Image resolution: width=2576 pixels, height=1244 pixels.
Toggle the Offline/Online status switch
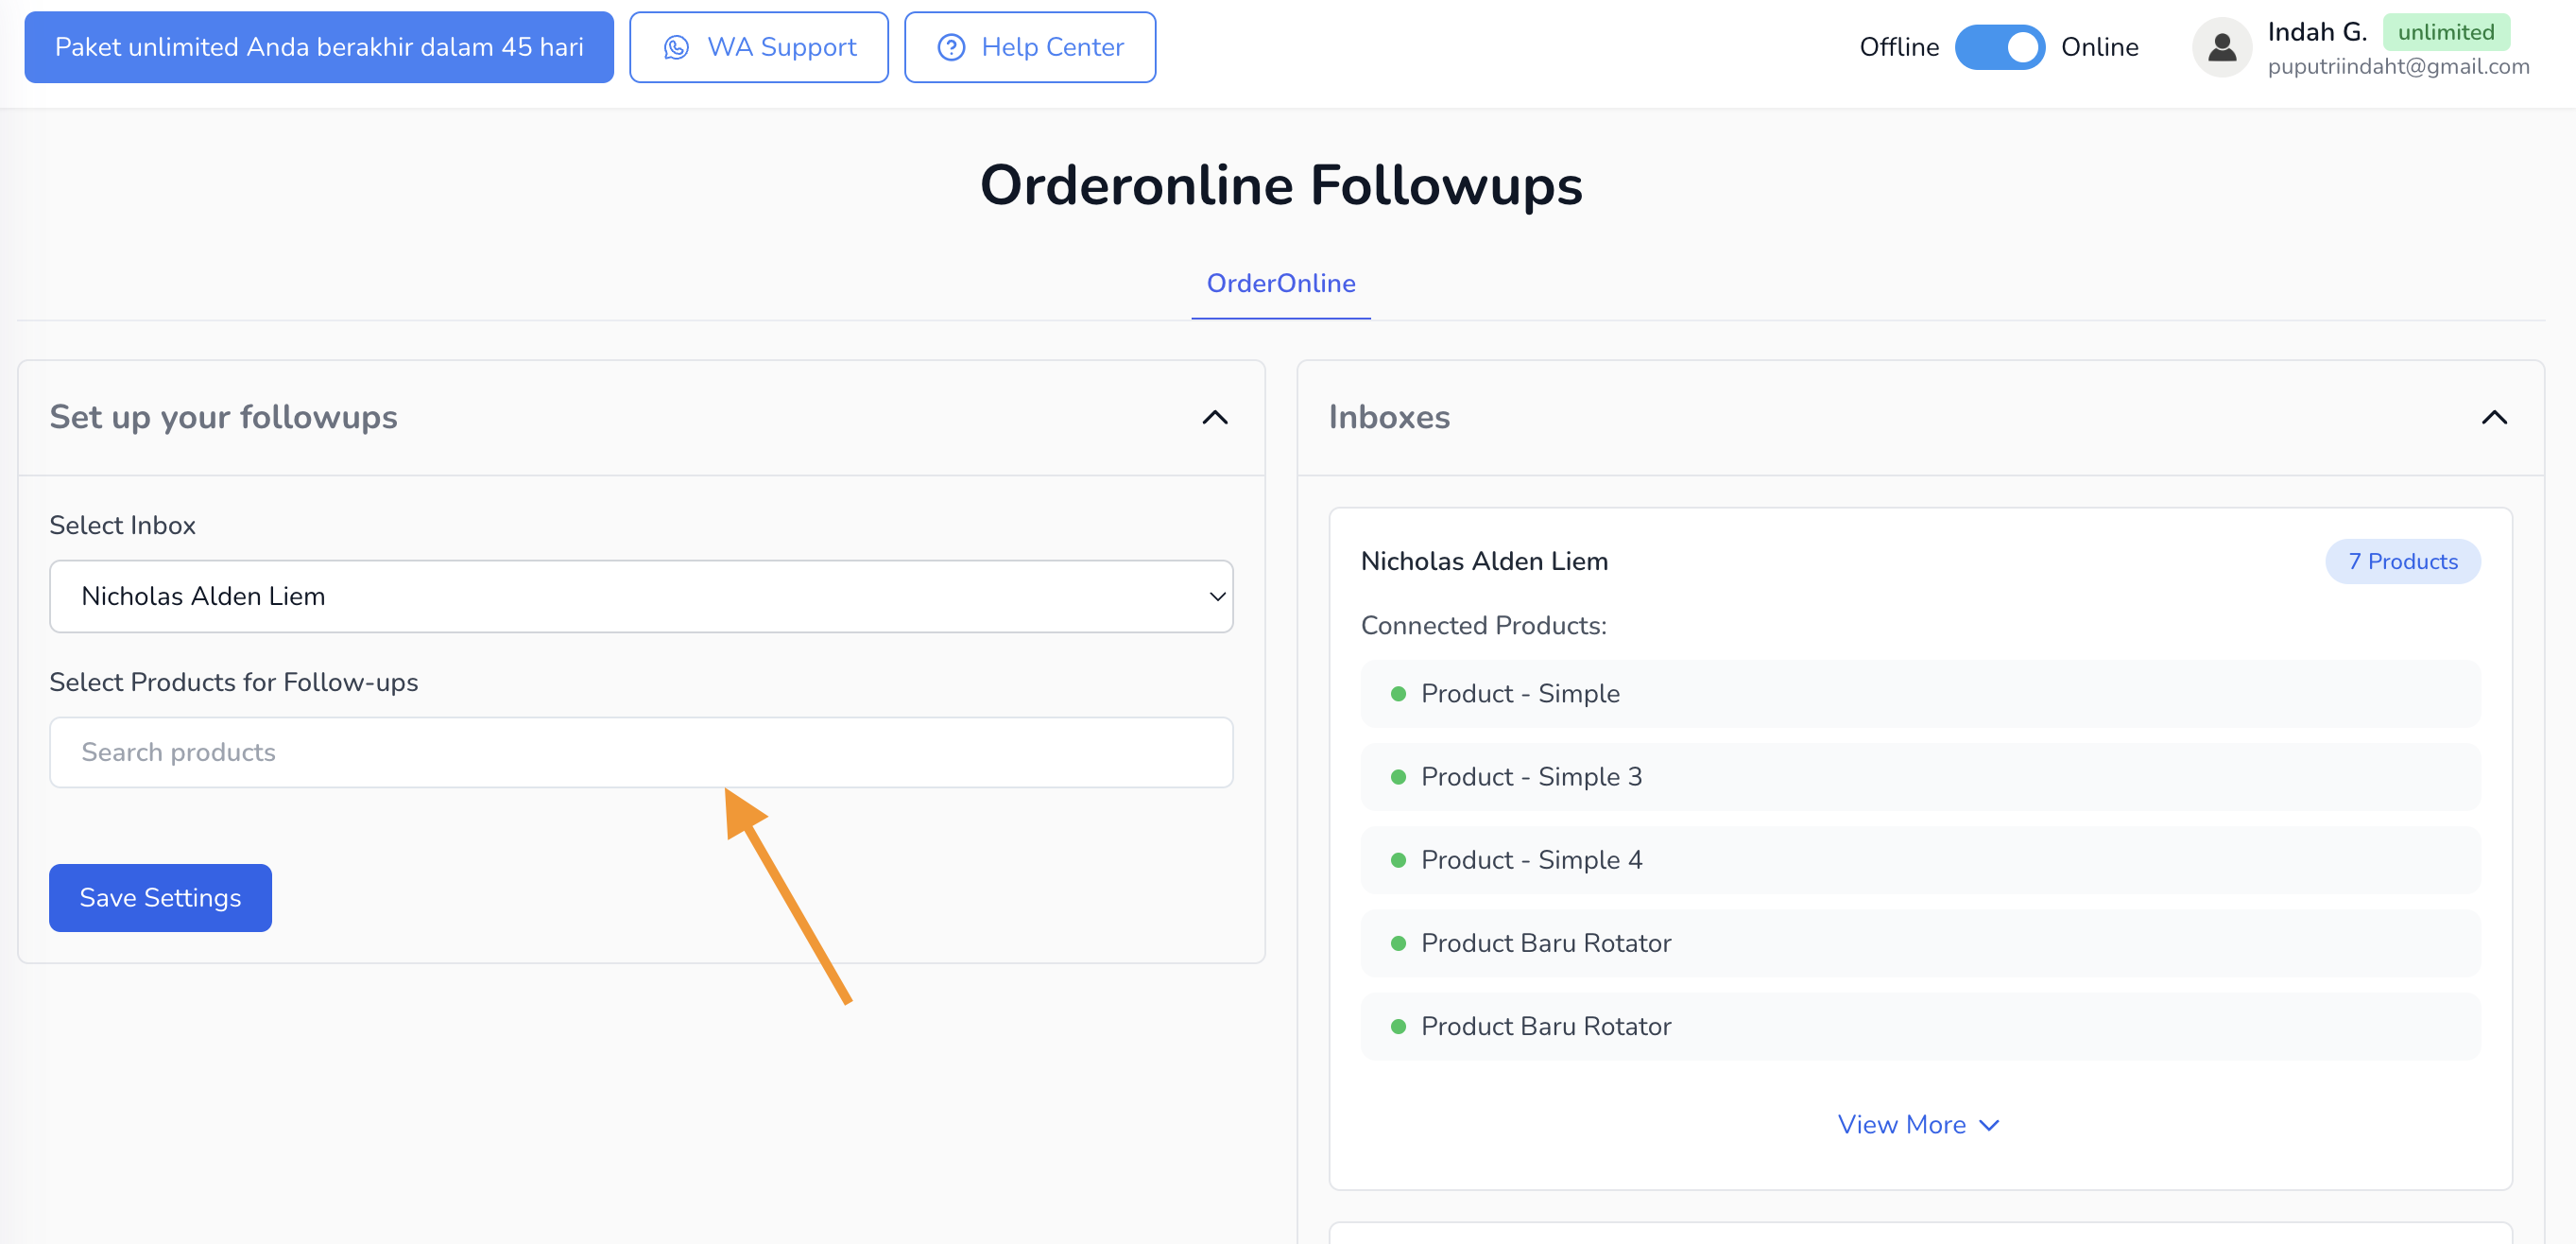[1999, 47]
